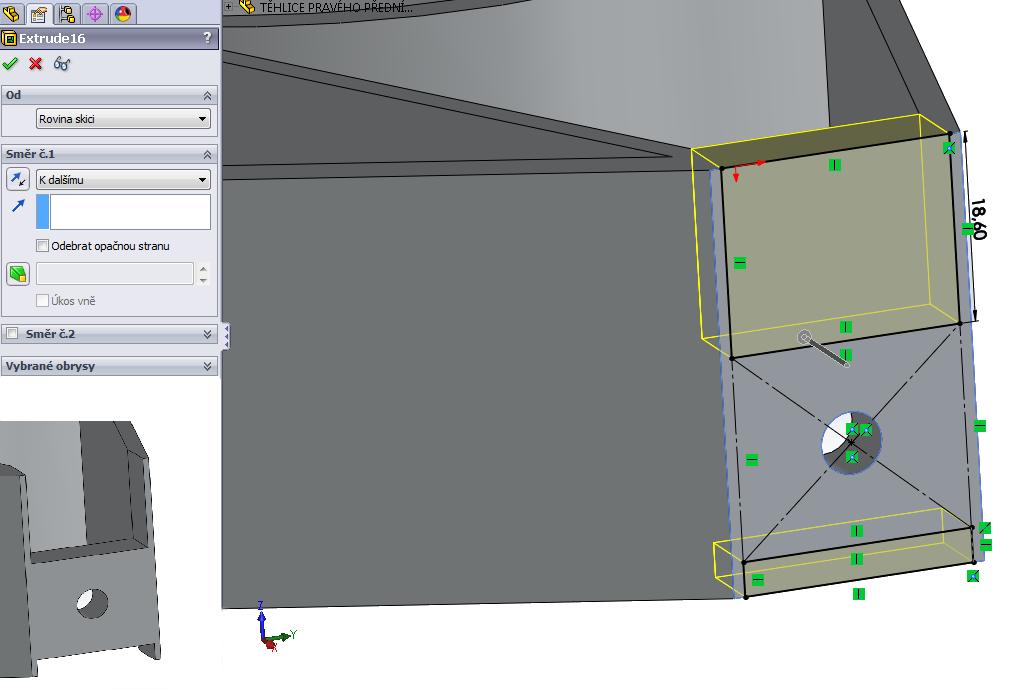The image size is (1014, 690).
Task: Click the TĚHLICE PRAVÉHO PŘEDNÍ part name
Action: pyautogui.click(x=336, y=8)
